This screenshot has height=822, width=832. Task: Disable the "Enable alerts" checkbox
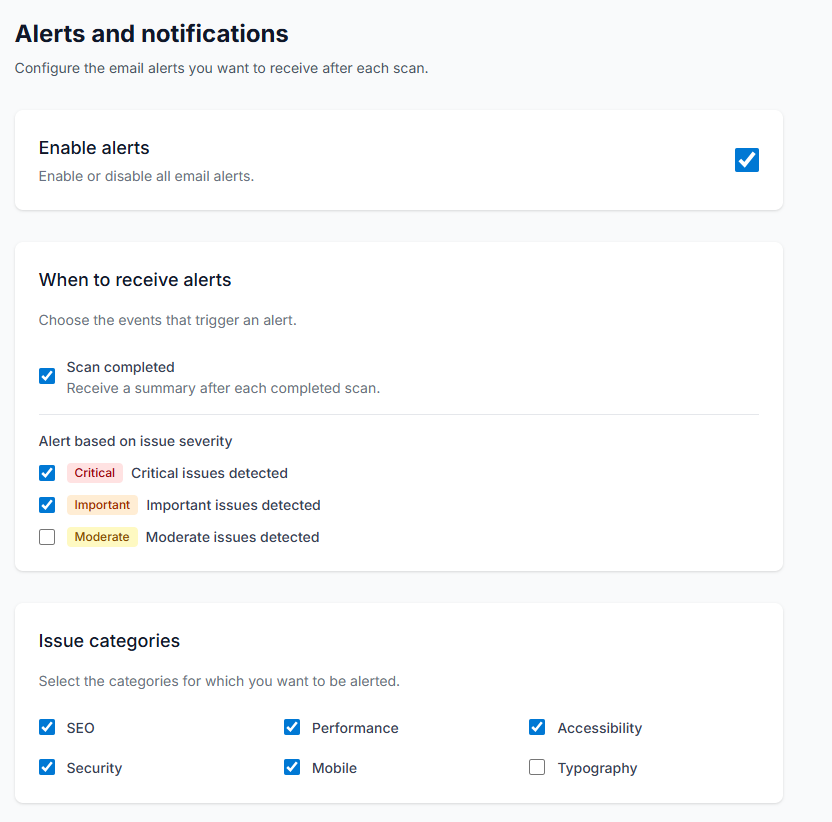[746, 159]
